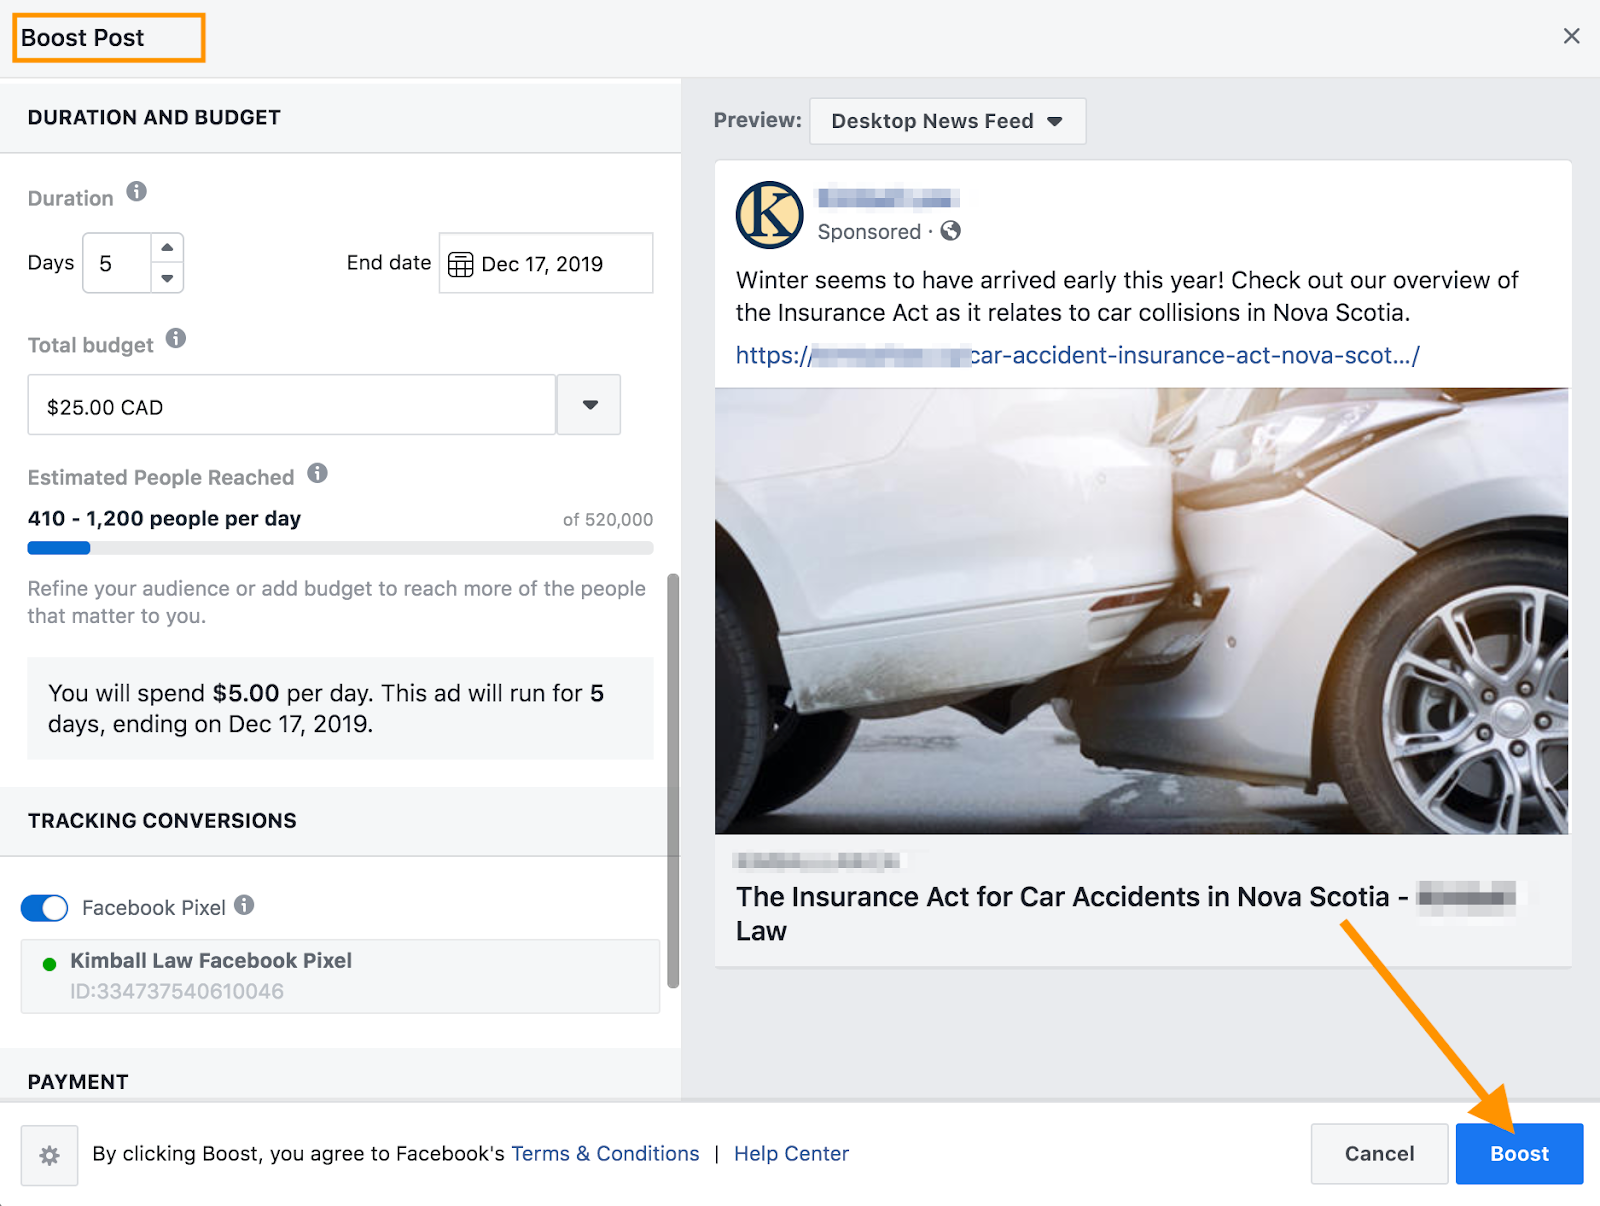Viewport: 1600px width, 1206px height.
Task: Click the car collision preview image
Action: (x=1141, y=611)
